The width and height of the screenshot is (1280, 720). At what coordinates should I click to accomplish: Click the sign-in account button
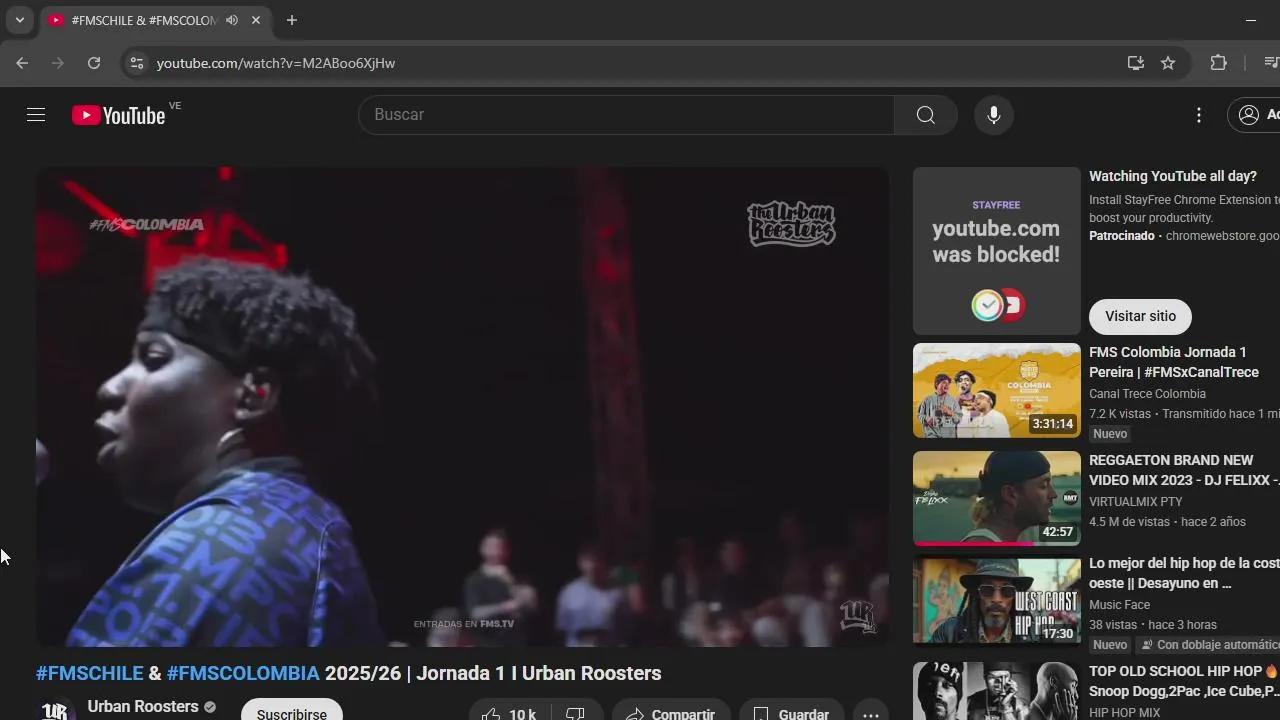pyautogui.click(x=1255, y=115)
